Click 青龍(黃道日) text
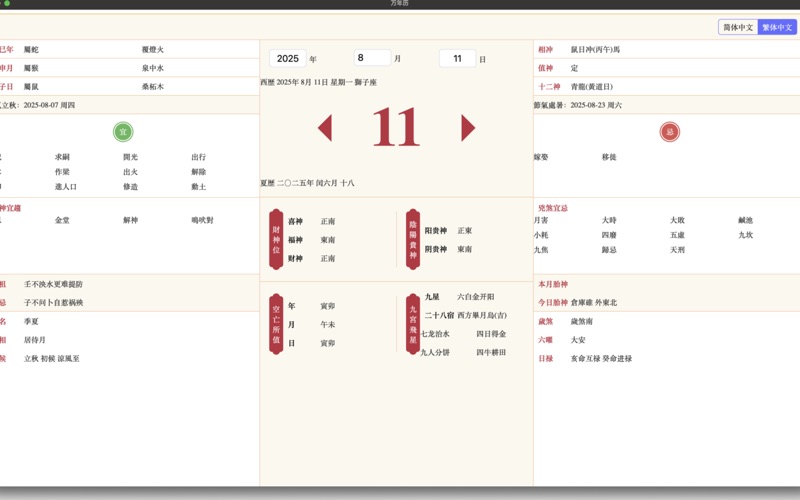Viewport: 800px width, 500px height. point(592,87)
